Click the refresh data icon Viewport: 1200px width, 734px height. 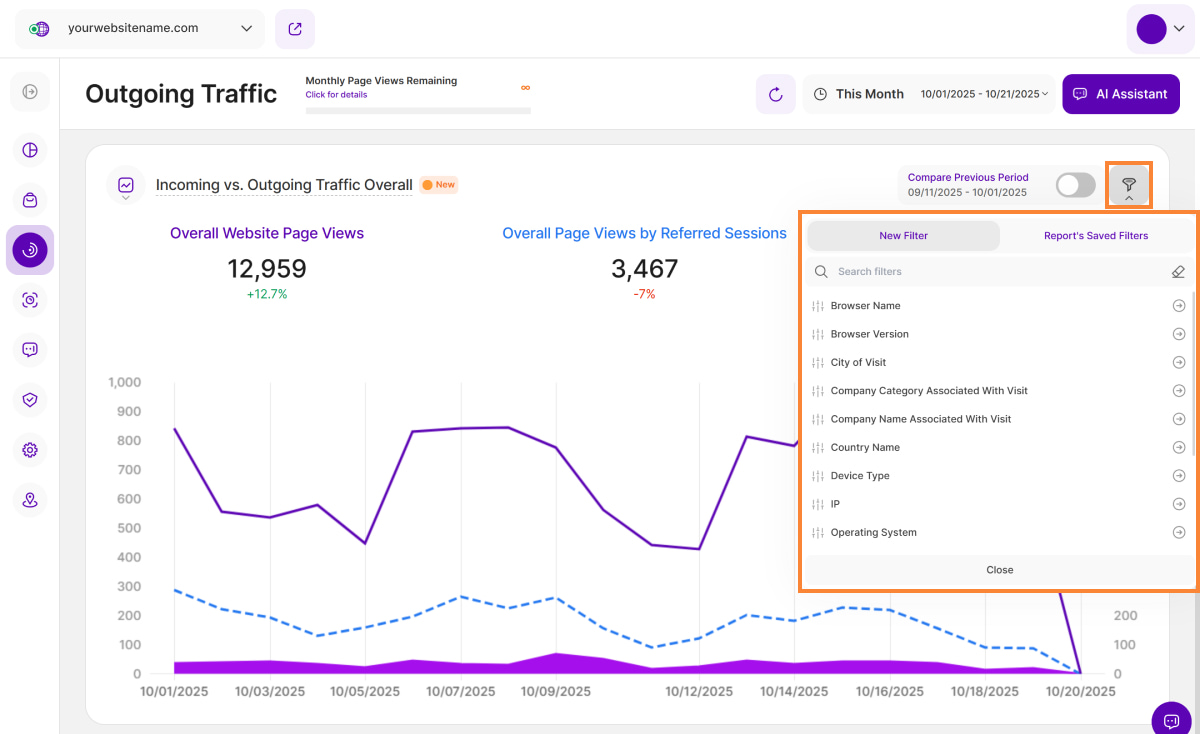(x=775, y=94)
